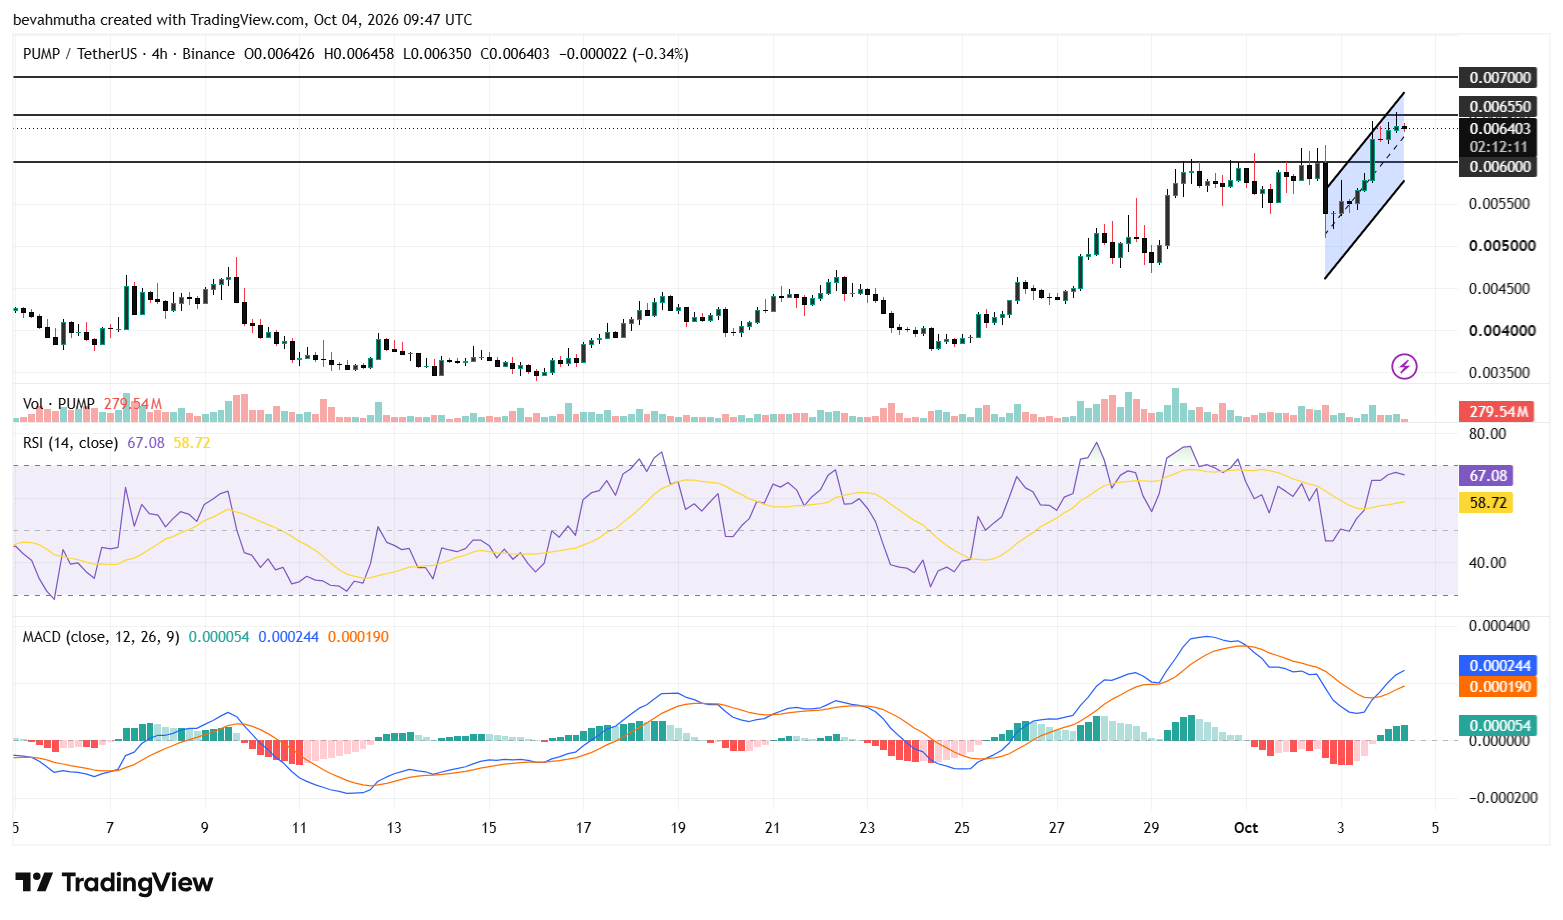1563x920 pixels.
Task: Click the 0.004500 price axis label
Action: 1500,289
